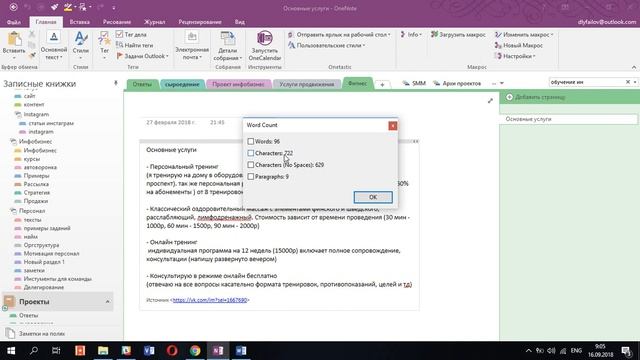
Task: Click the search field containing обучение
Action: [586, 82]
